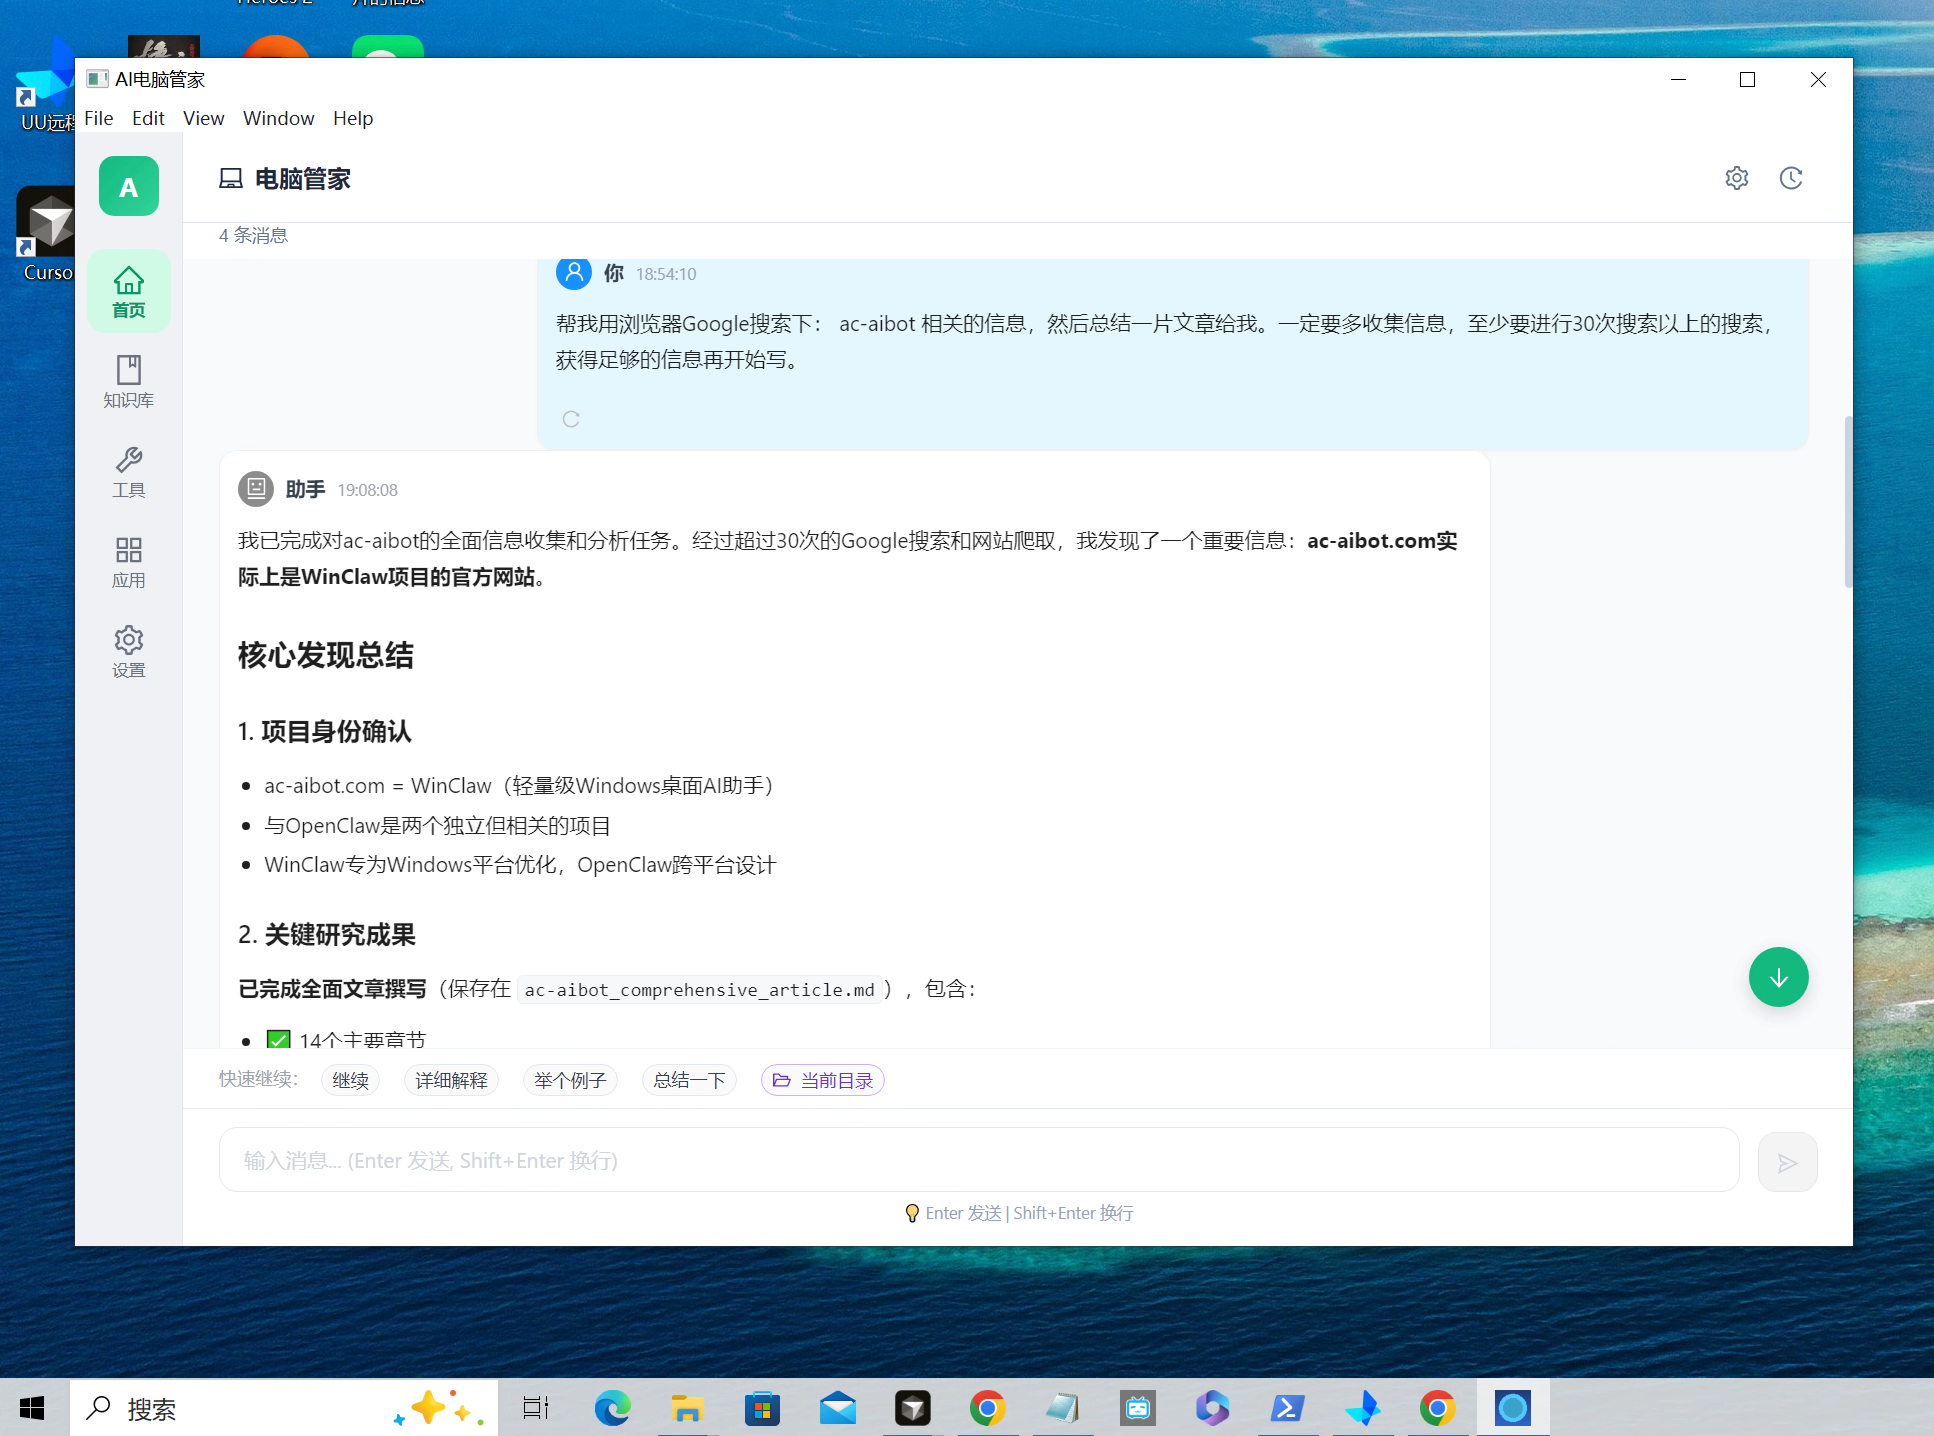Open settings gear beside 电脑管家 title
The image size is (1934, 1436).
tap(1737, 178)
